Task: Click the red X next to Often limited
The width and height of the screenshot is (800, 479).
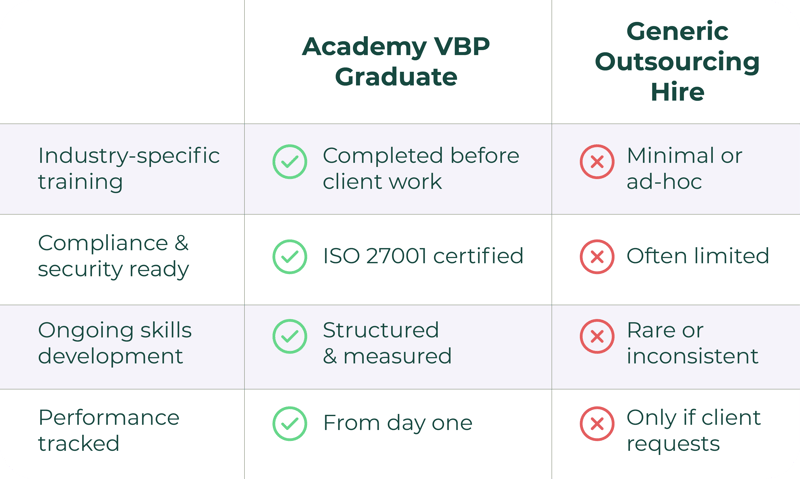Action: click(x=597, y=256)
